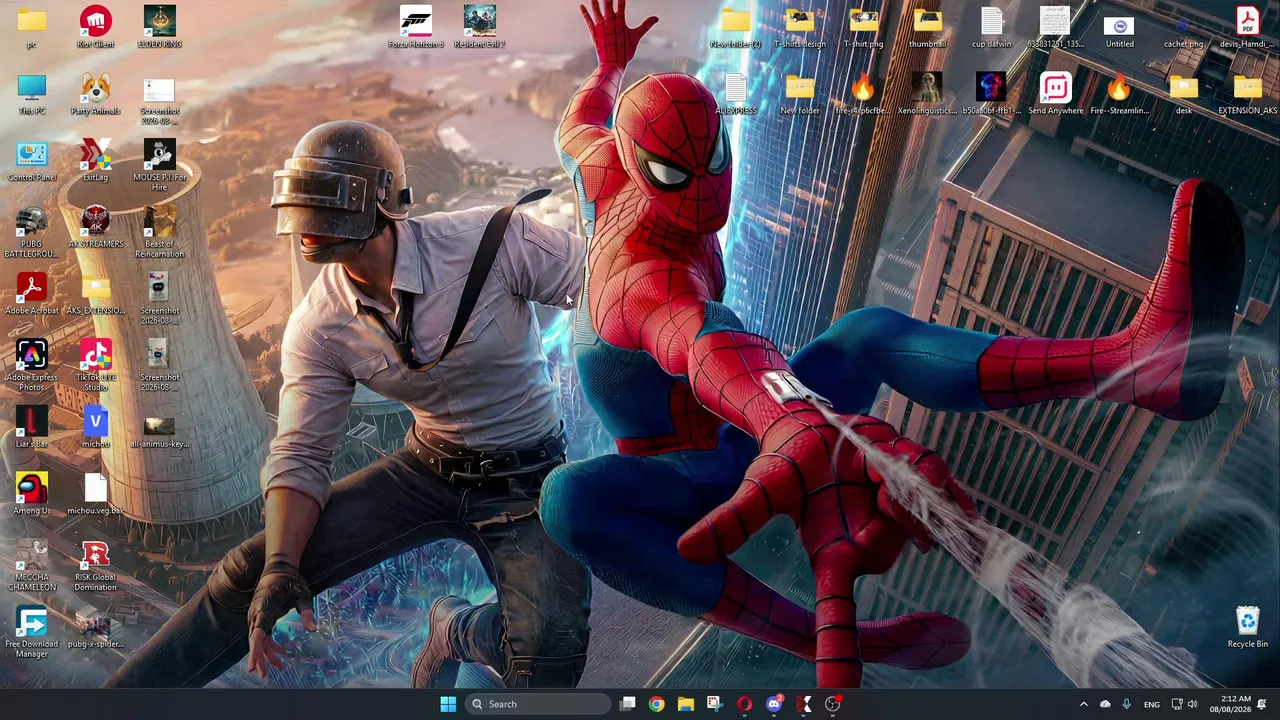Open Snipping Tool from the taskbar
Screen dimensions: 1280x720
714,704
